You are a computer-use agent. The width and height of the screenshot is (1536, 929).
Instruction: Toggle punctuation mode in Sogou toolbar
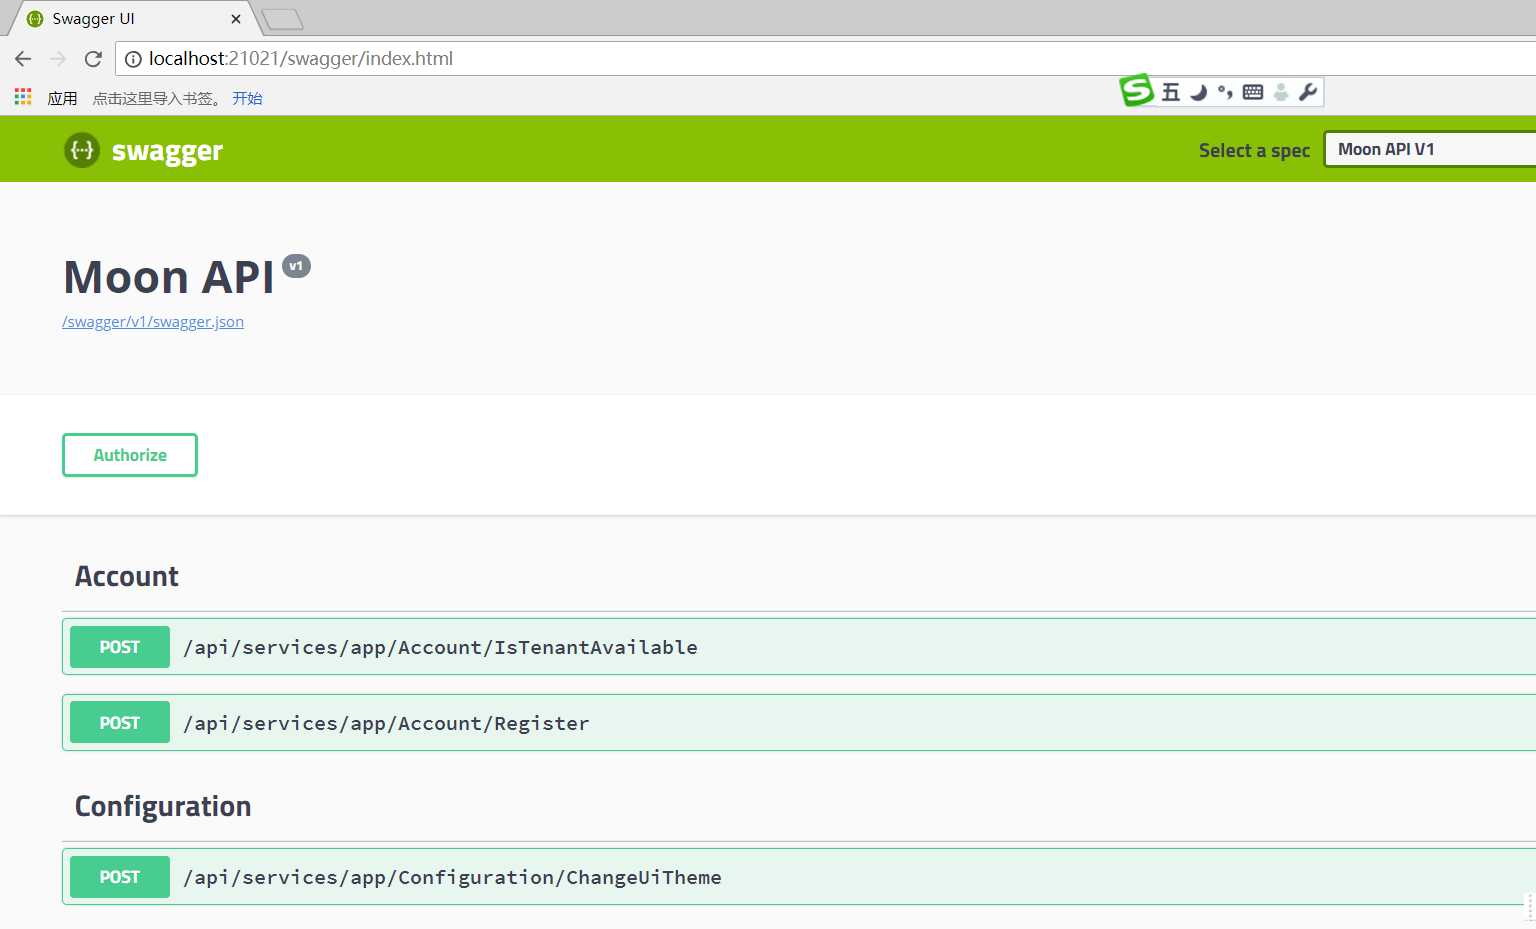[x=1225, y=92]
